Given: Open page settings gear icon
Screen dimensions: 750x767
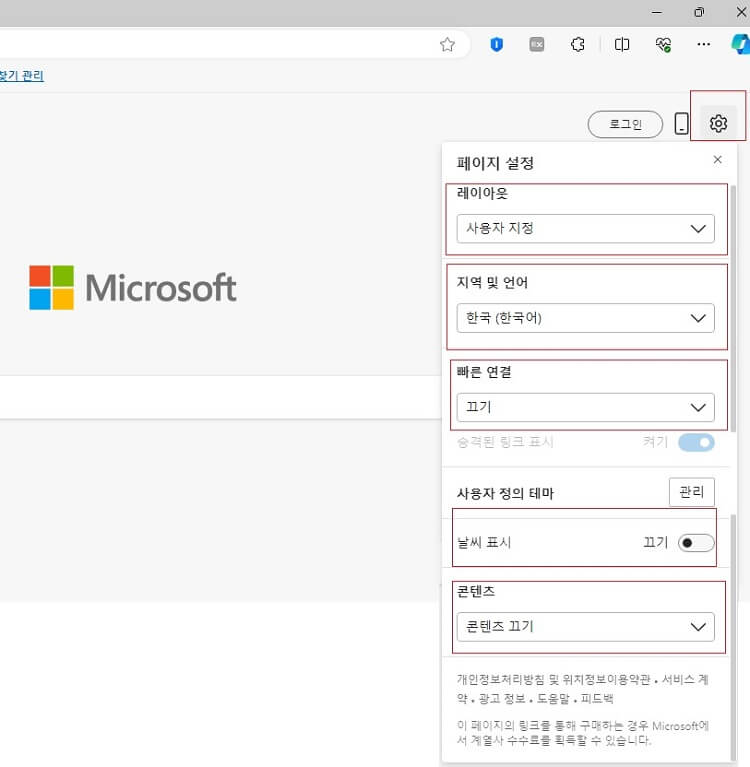Looking at the screenshot, I should (x=718, y=123).
